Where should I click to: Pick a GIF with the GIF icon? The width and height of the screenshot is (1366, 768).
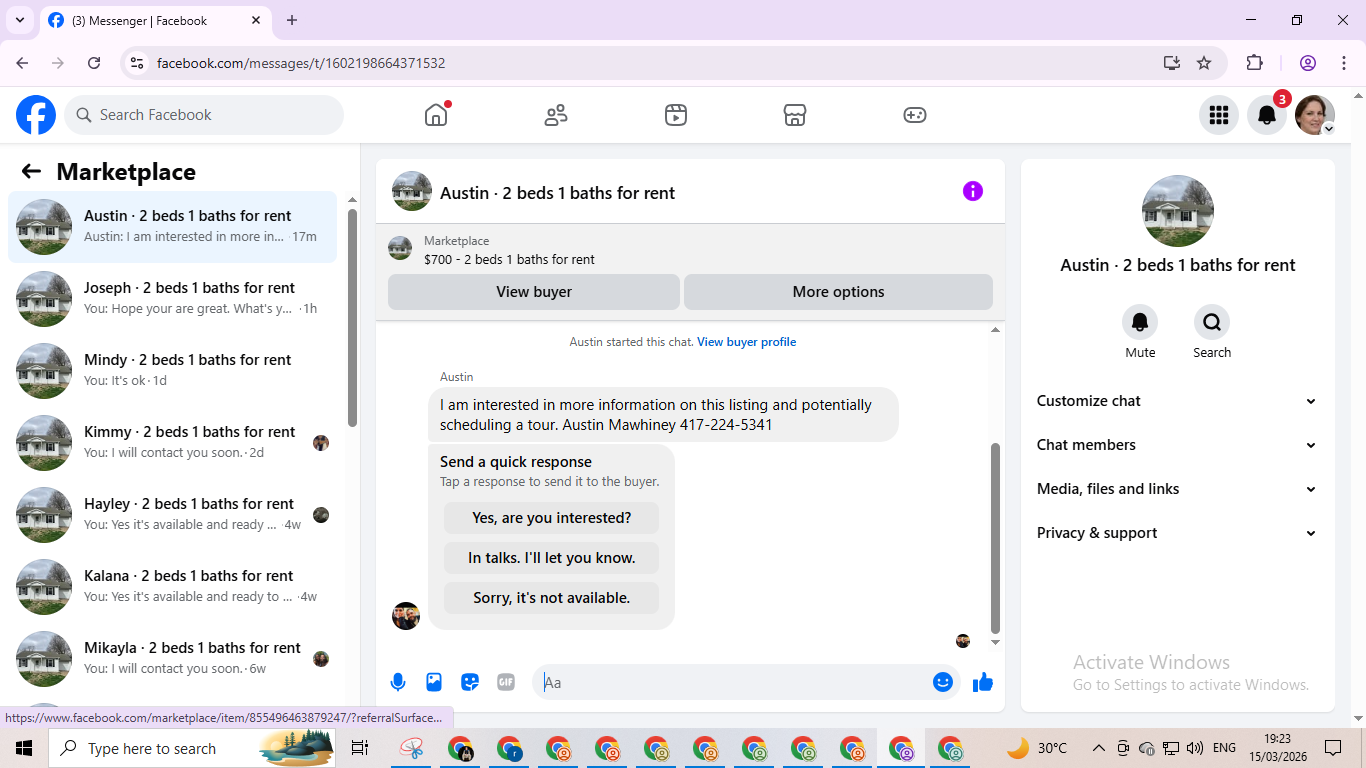point(506,682)
